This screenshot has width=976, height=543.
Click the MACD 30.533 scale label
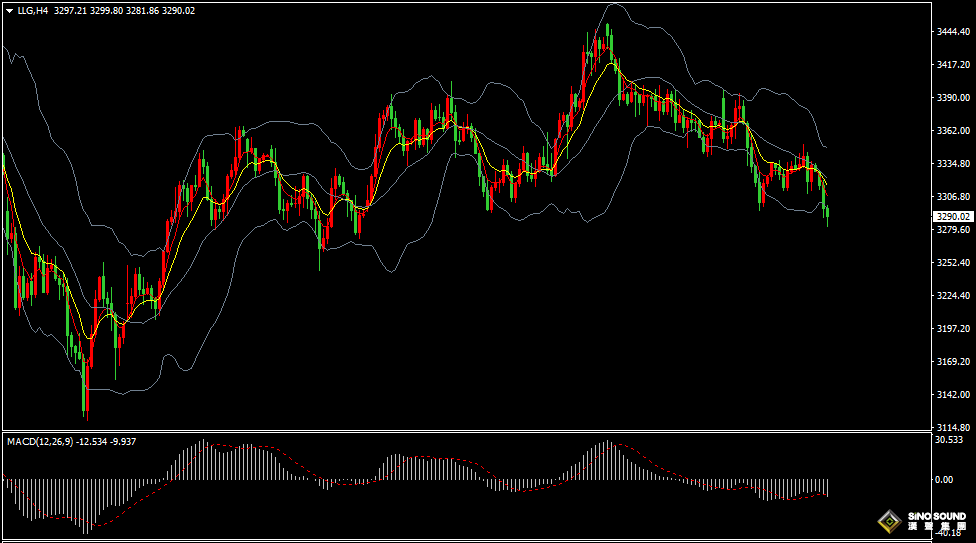pos(948,440)
